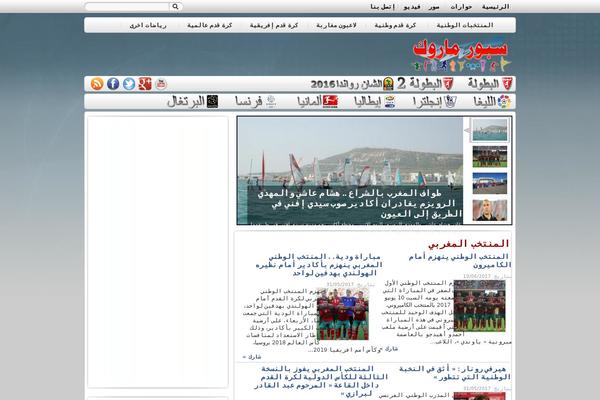The image size is (600, 400).
Task: Open article هيرفي رونار أثق في النخبة
Action: point(455,373)
